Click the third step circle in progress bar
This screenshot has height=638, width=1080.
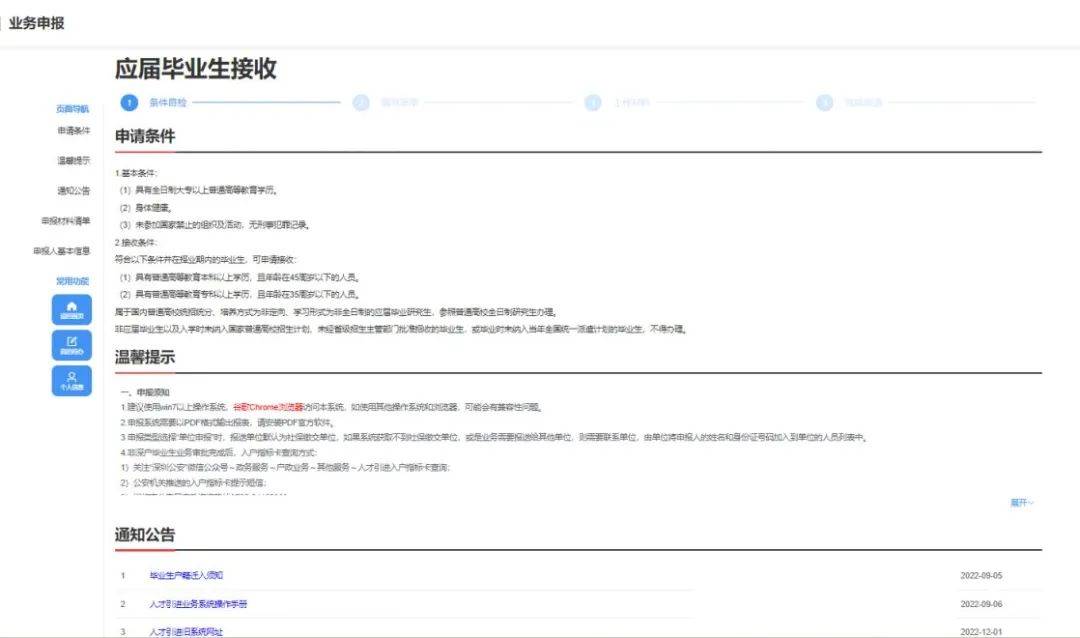[592, 103]
